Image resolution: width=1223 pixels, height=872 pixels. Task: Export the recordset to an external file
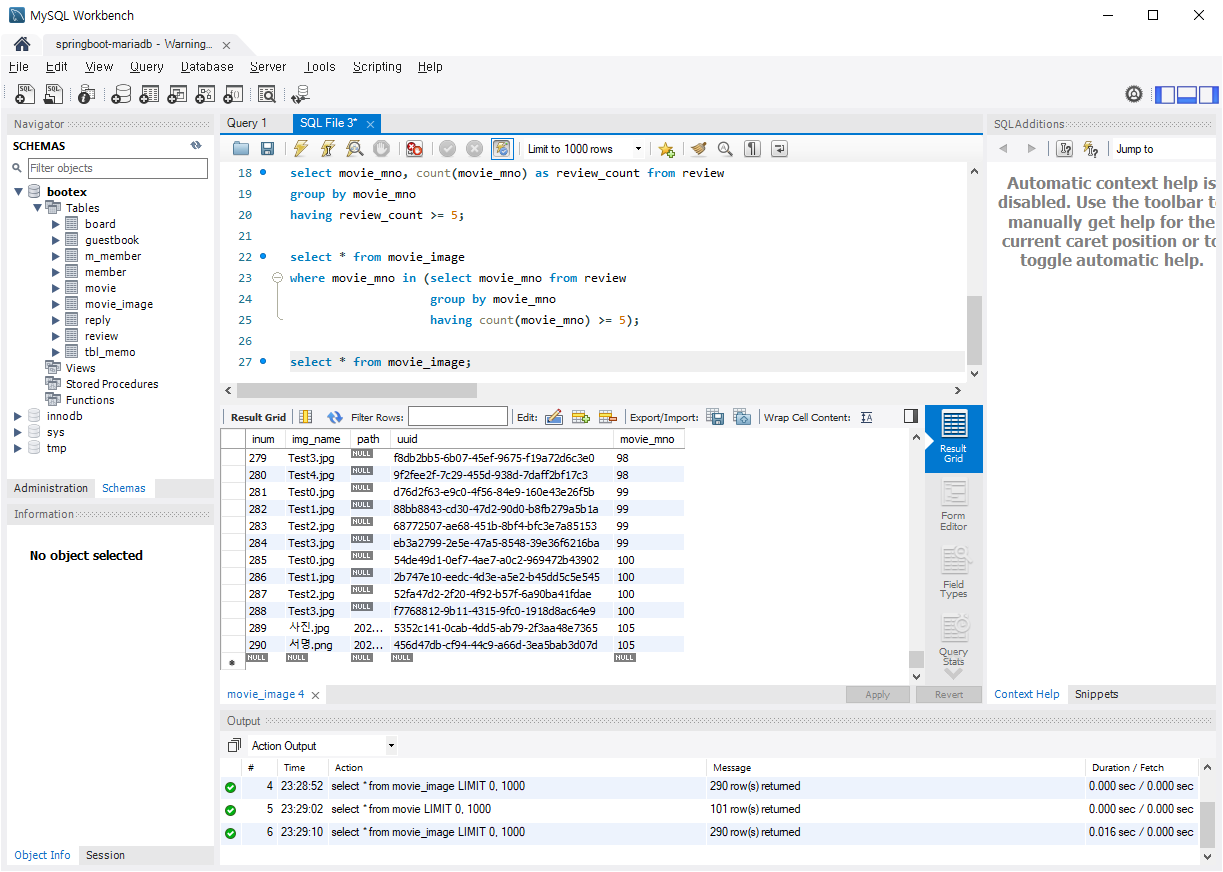[x=715, y=417]
